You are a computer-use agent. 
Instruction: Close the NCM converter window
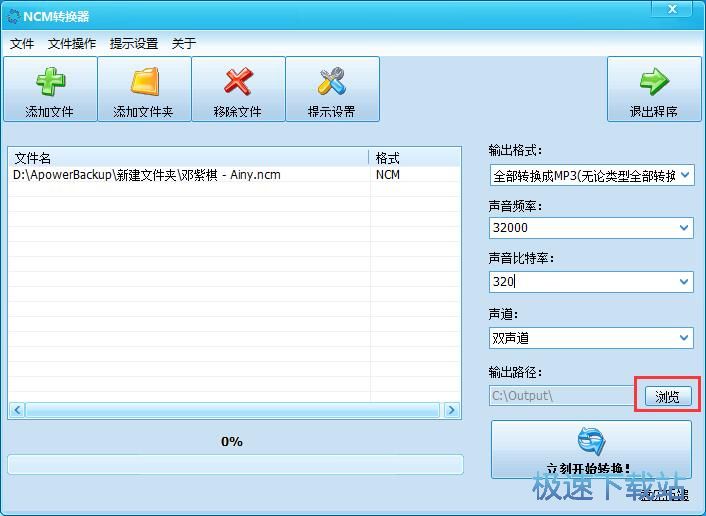coord(673,9)
